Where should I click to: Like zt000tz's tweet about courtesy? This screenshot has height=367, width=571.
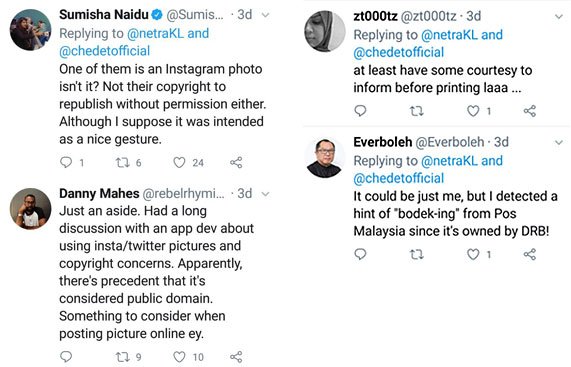pos(473,111)
